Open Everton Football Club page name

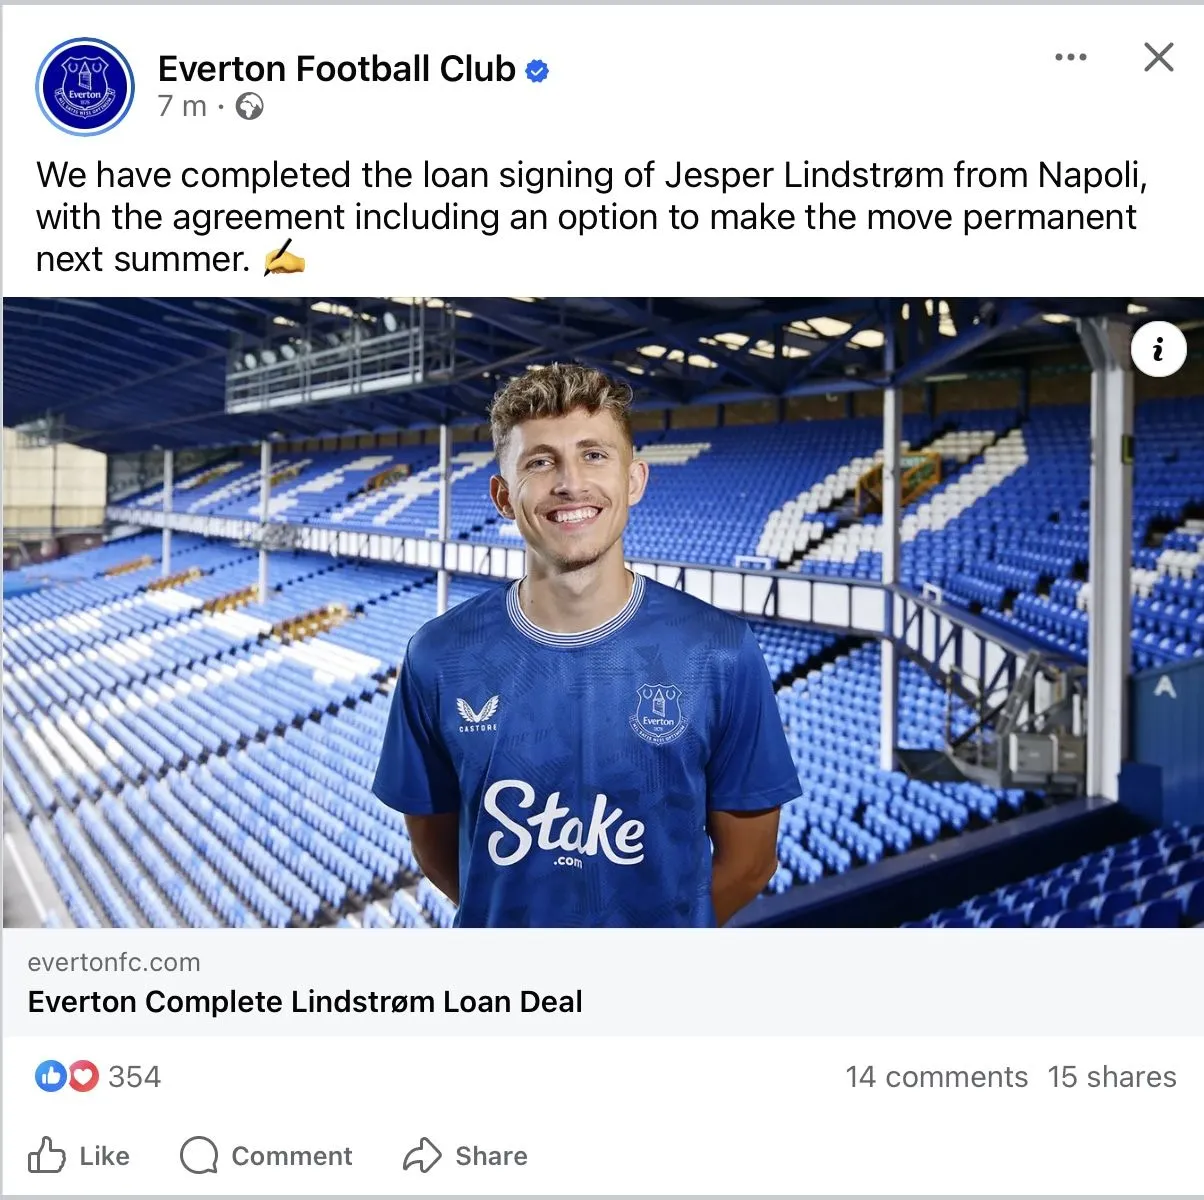pyautogui.click(x=336, y=69)
